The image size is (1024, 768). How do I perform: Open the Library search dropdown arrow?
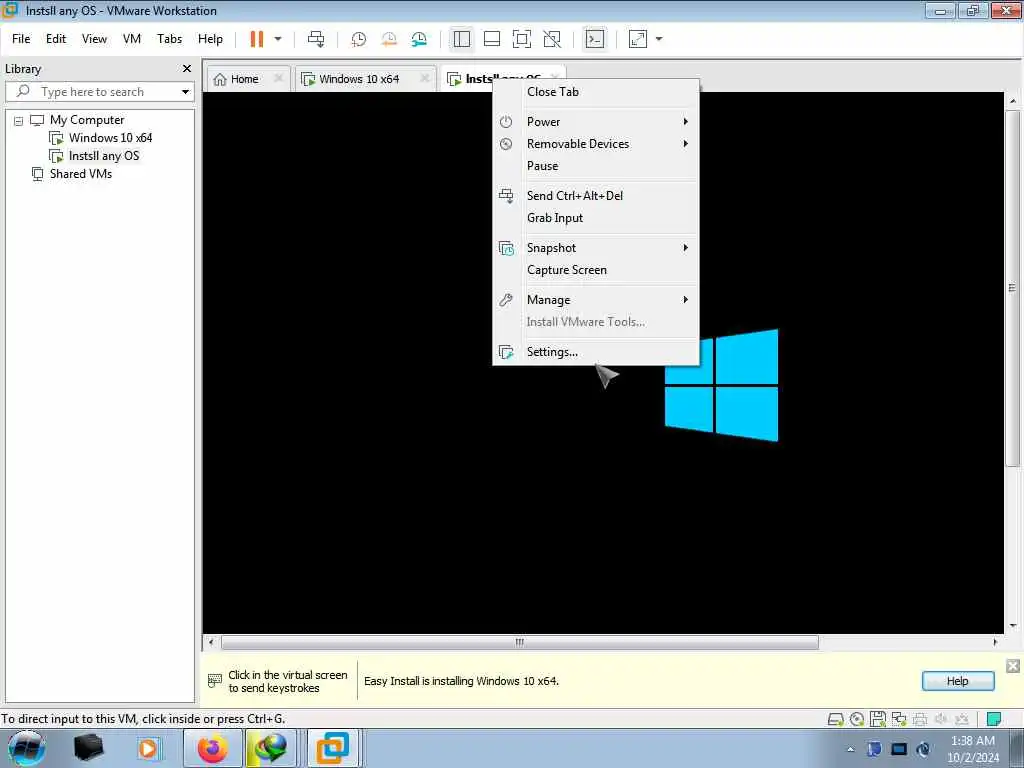(185, 92)
